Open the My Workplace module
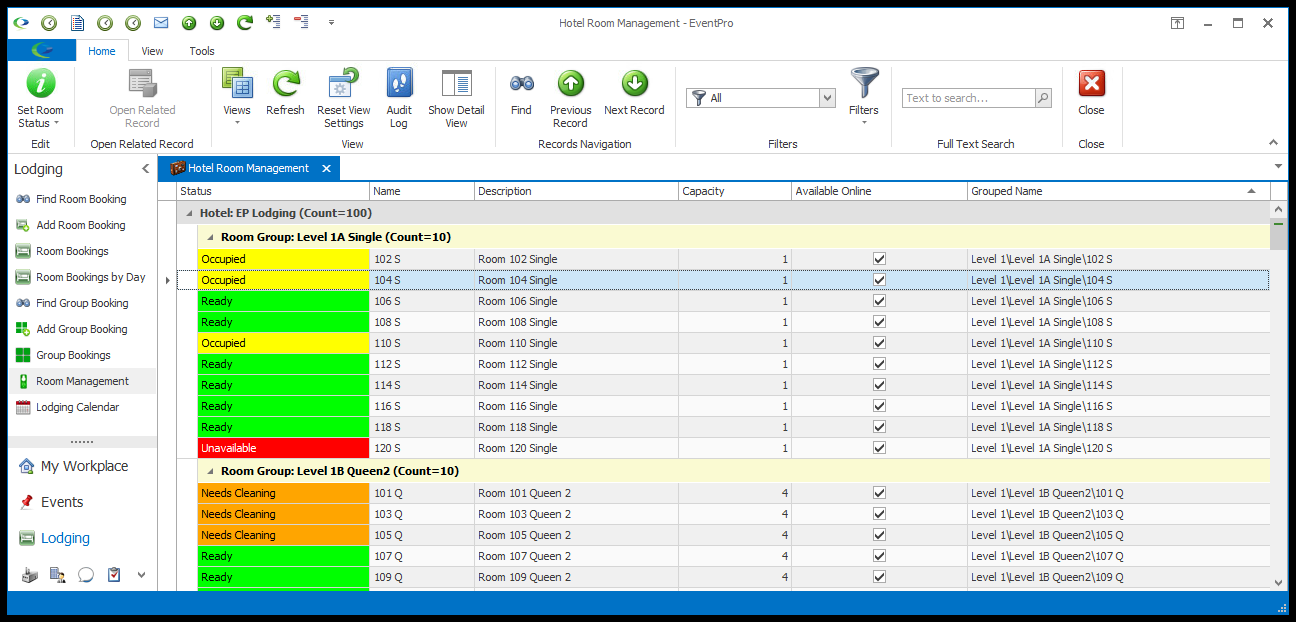1296x622 pixels. click(x=84, y=466)
